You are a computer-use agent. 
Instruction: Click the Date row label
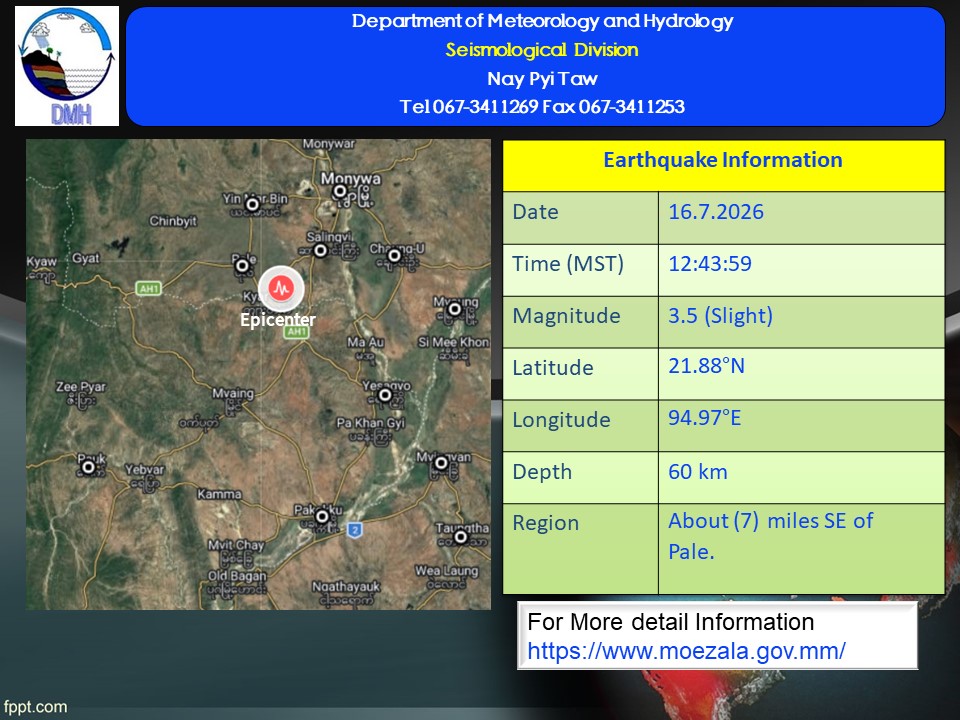pos(535,212)
